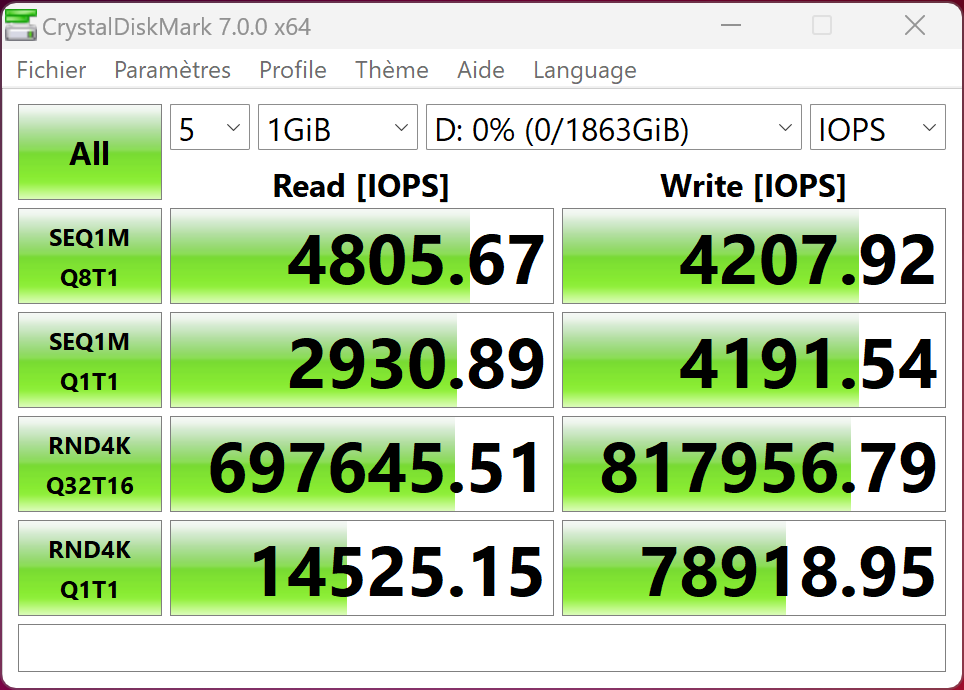Screen dimensions: 964x690
Task: Click the SEQ1M Q8T1 write value 4207.92
Action: tap(754, 256)
